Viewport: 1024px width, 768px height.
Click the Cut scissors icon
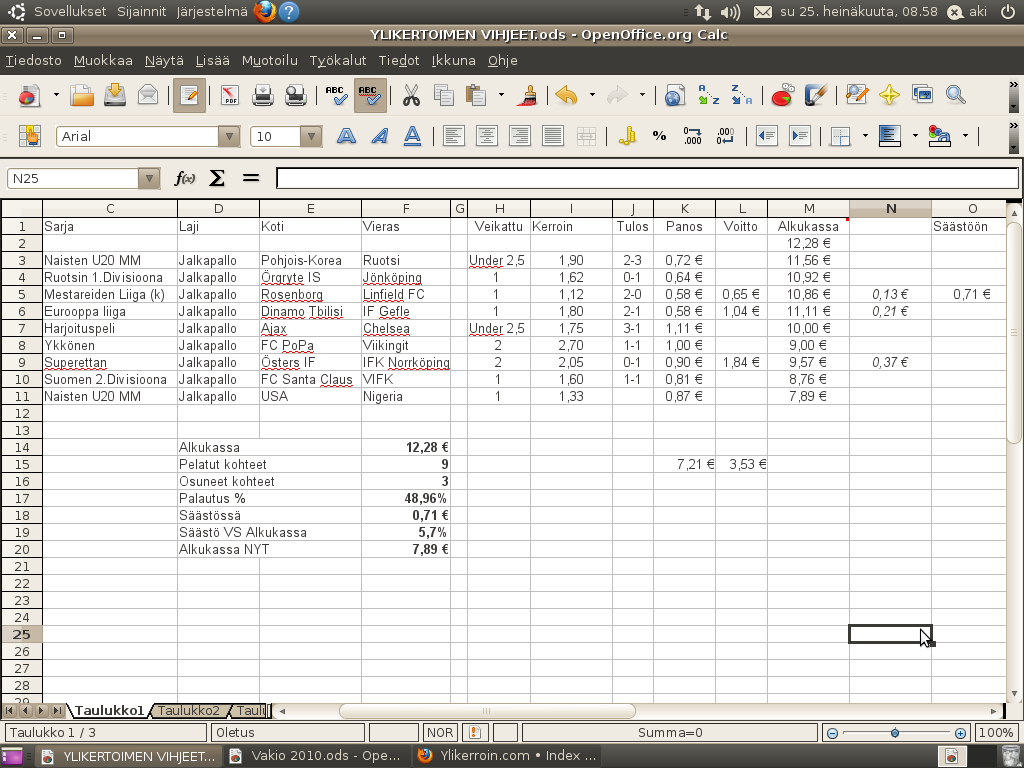410,96
